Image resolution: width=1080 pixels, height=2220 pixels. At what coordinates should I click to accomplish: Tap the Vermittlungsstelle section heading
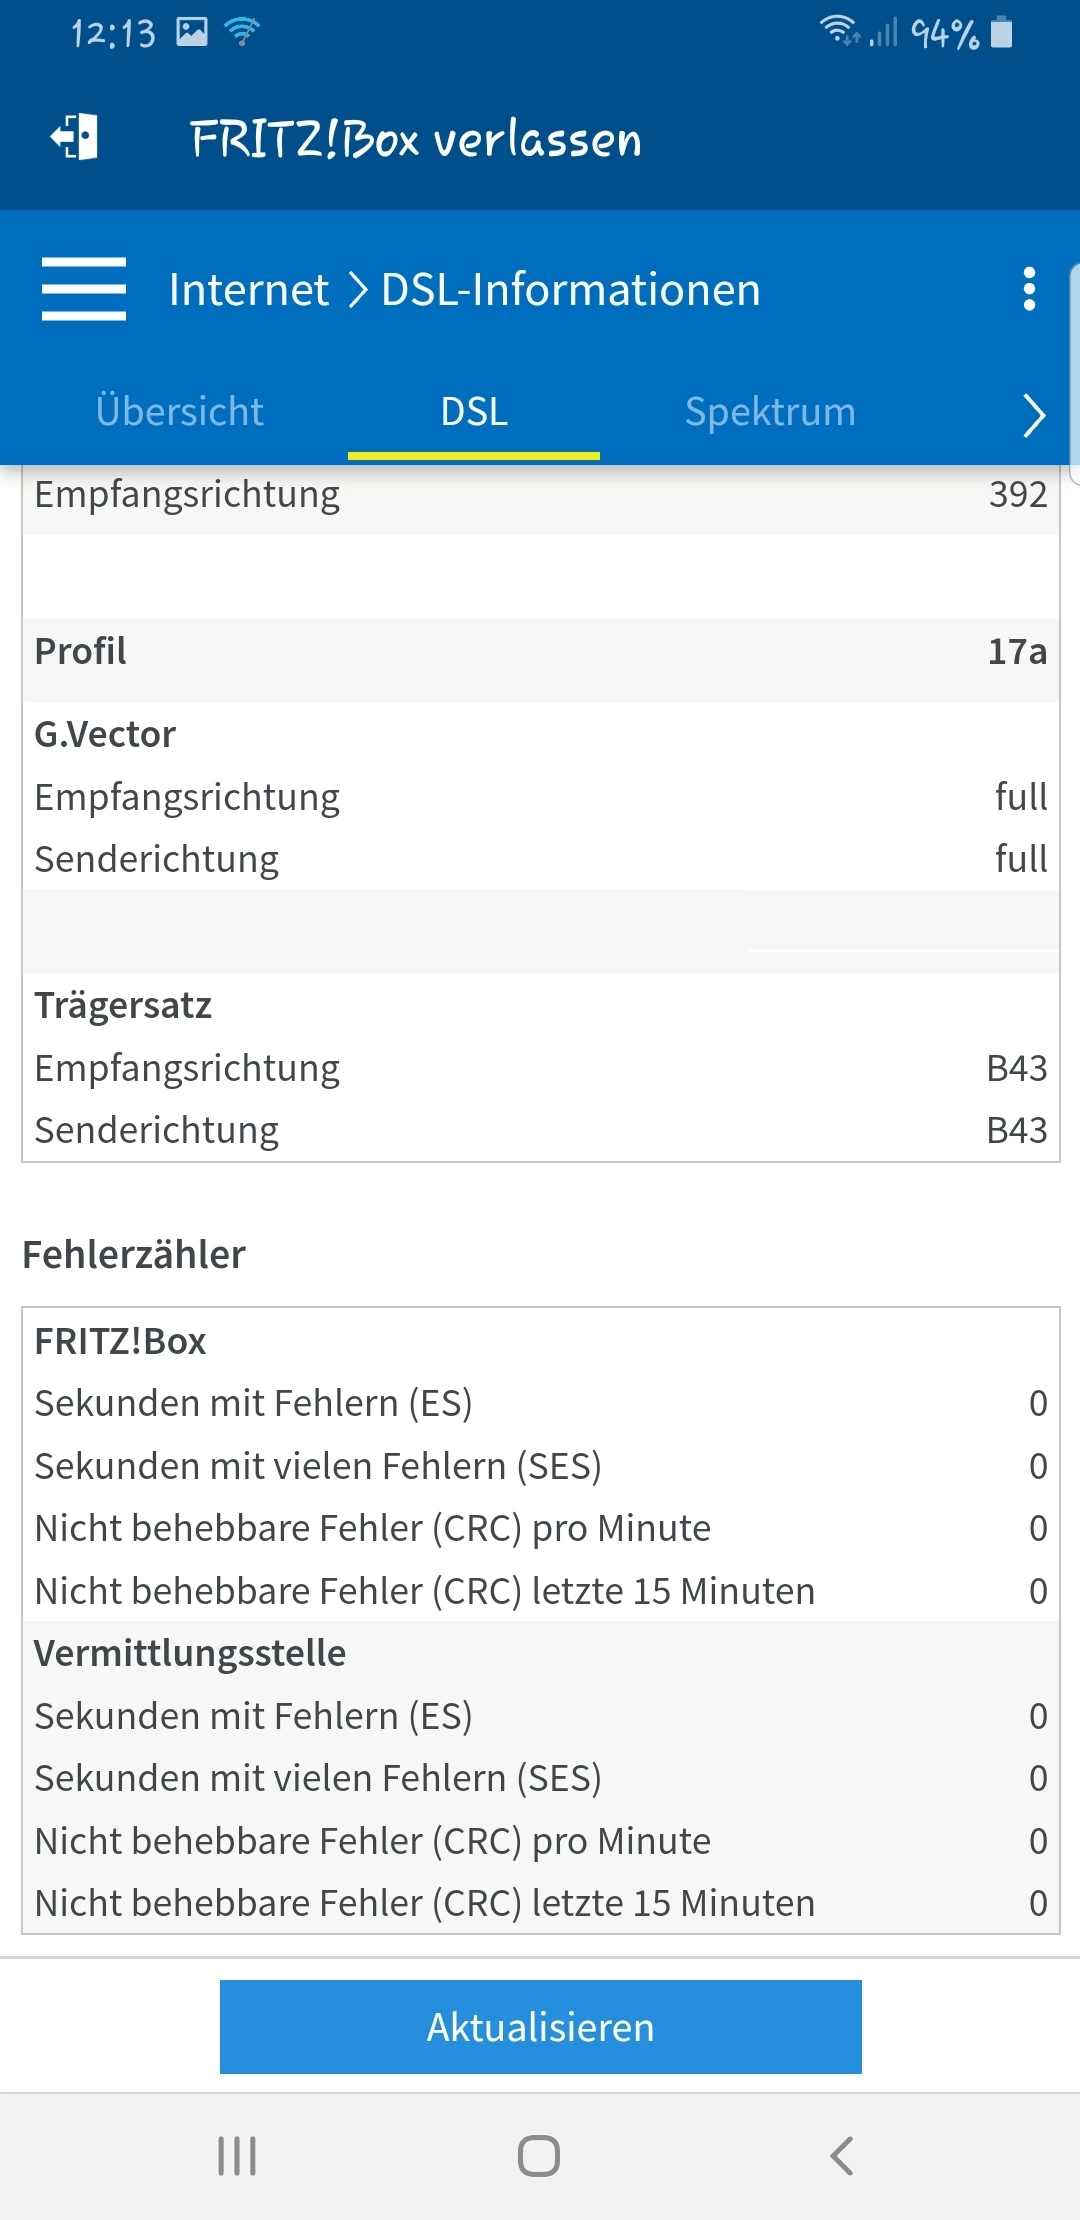tap(190, 1654)
